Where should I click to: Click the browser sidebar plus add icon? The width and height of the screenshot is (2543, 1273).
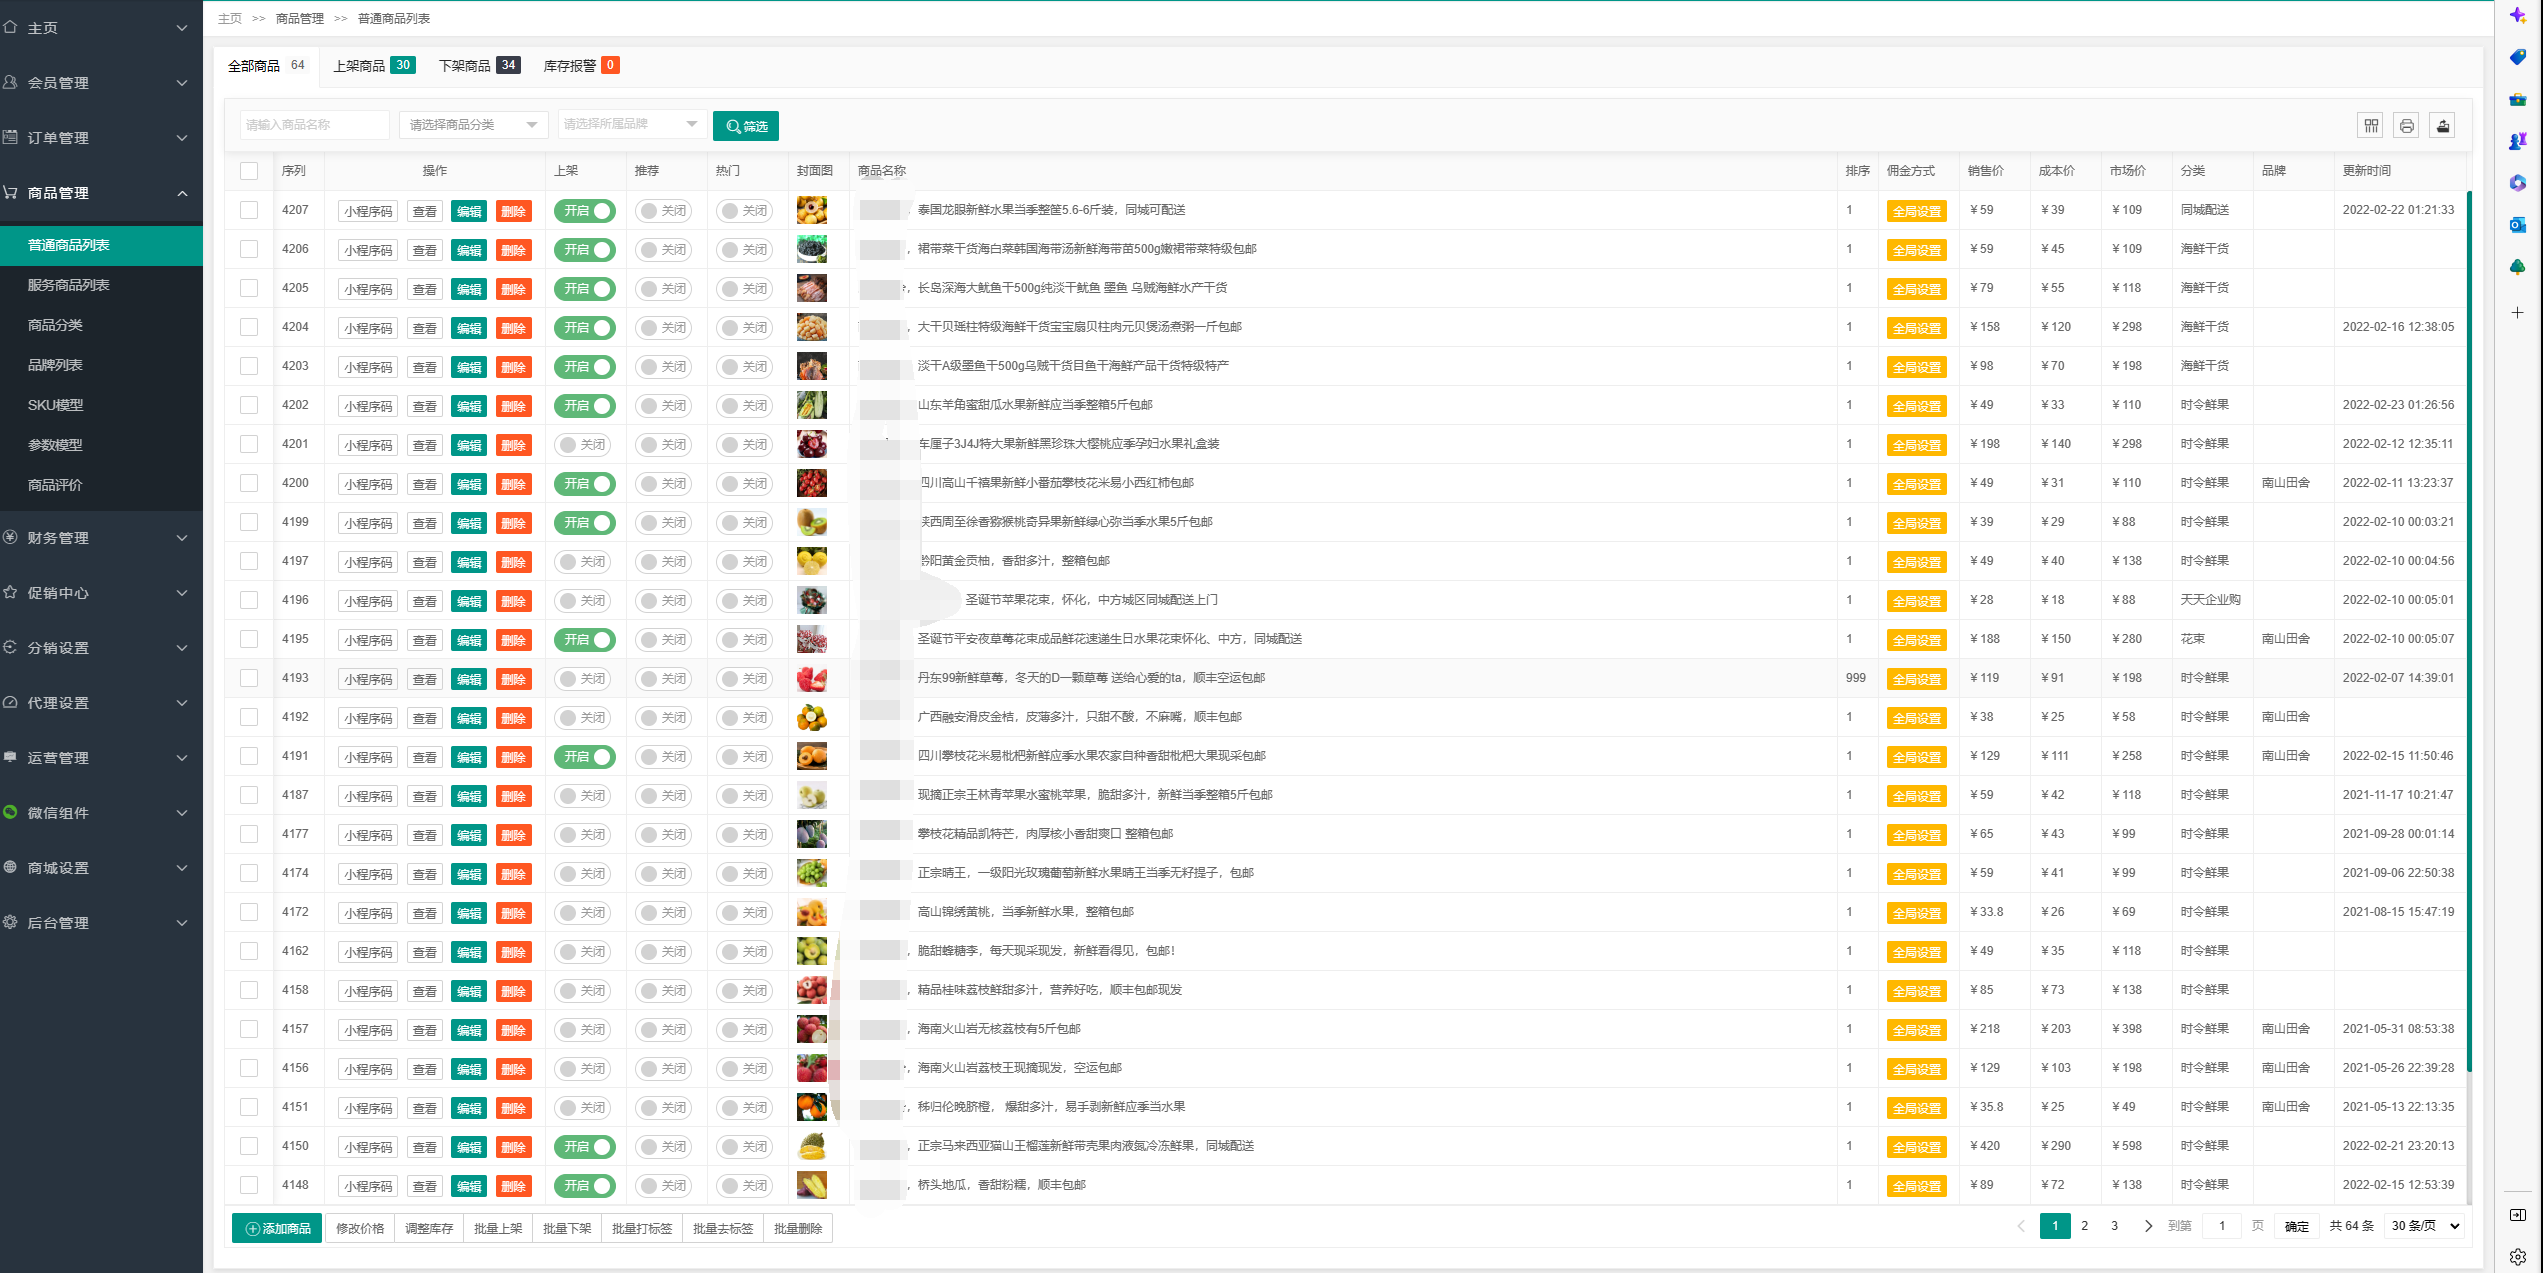2518,313
